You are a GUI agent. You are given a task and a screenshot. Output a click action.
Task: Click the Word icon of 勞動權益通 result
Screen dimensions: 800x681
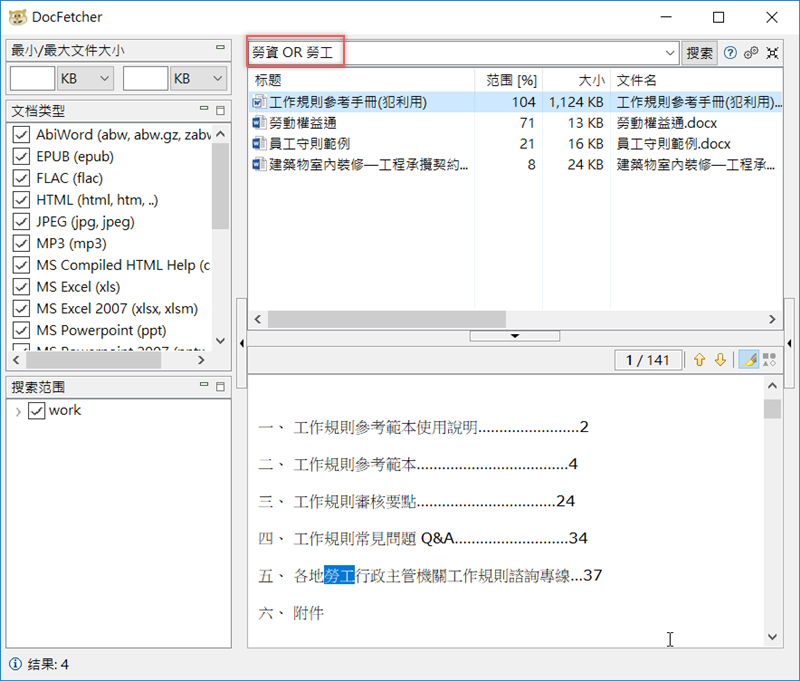tap(259, 123)
